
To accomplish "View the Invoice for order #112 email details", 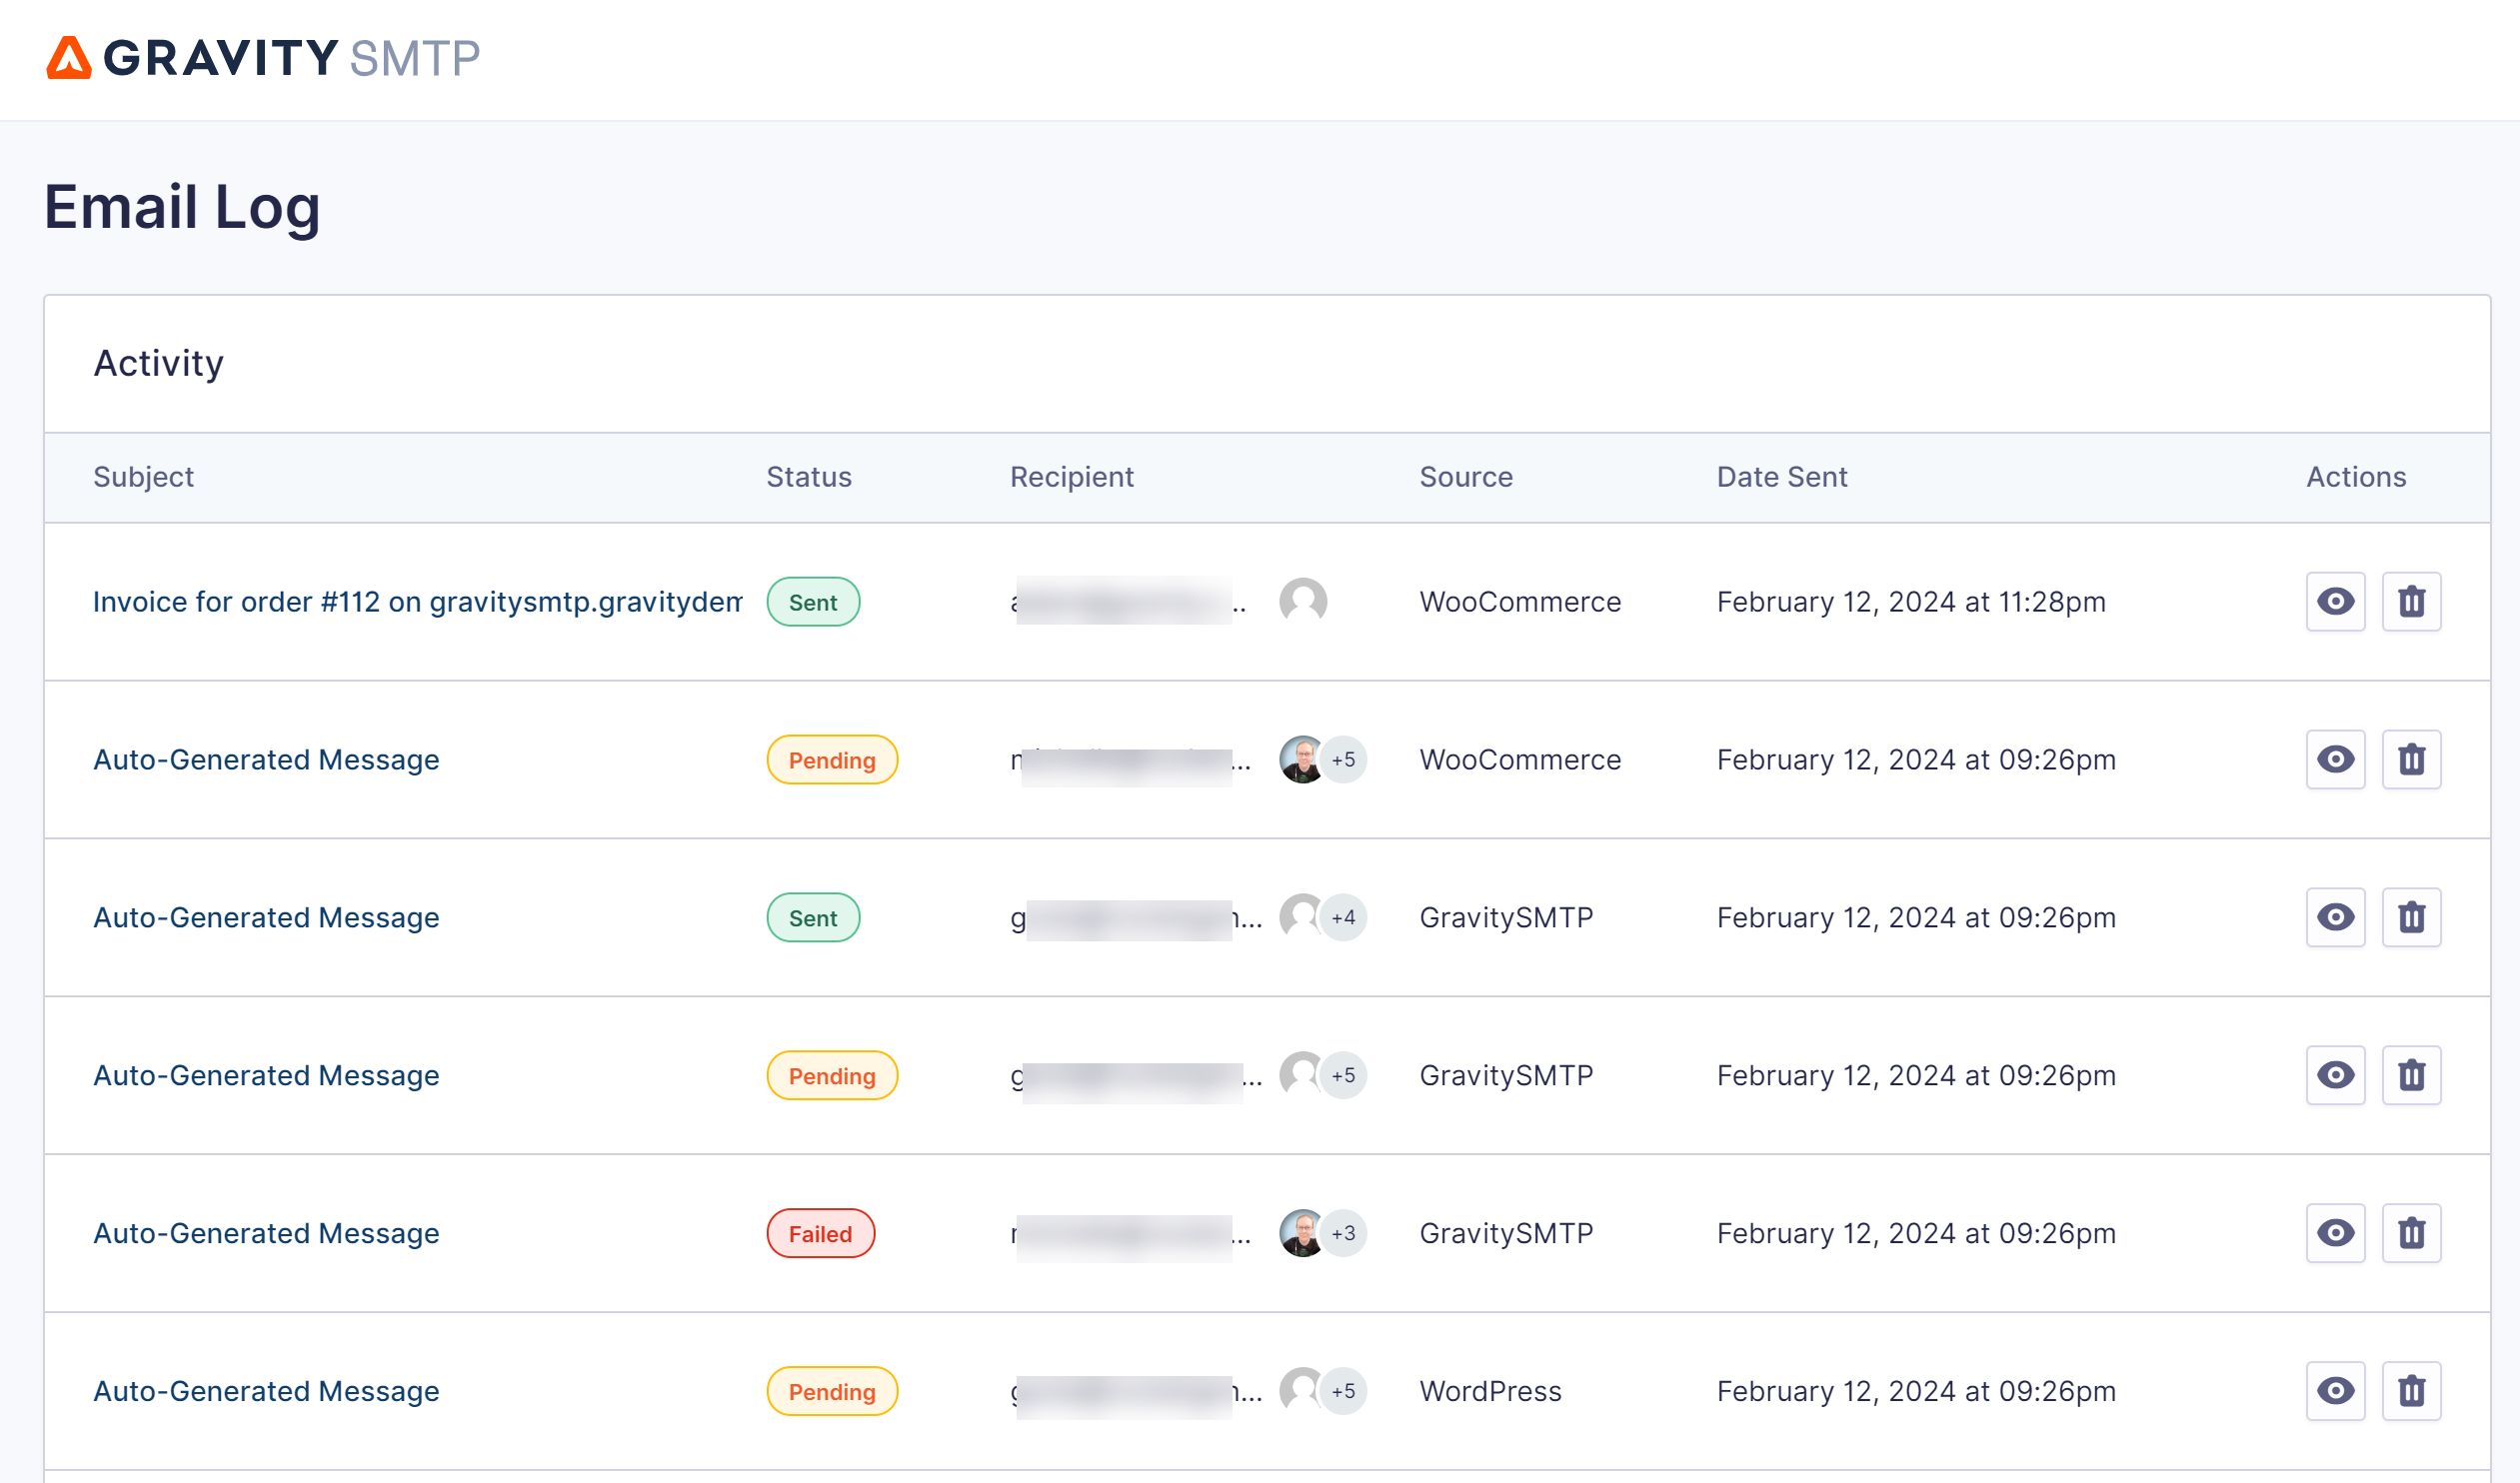I will [x=2335, y=601].
